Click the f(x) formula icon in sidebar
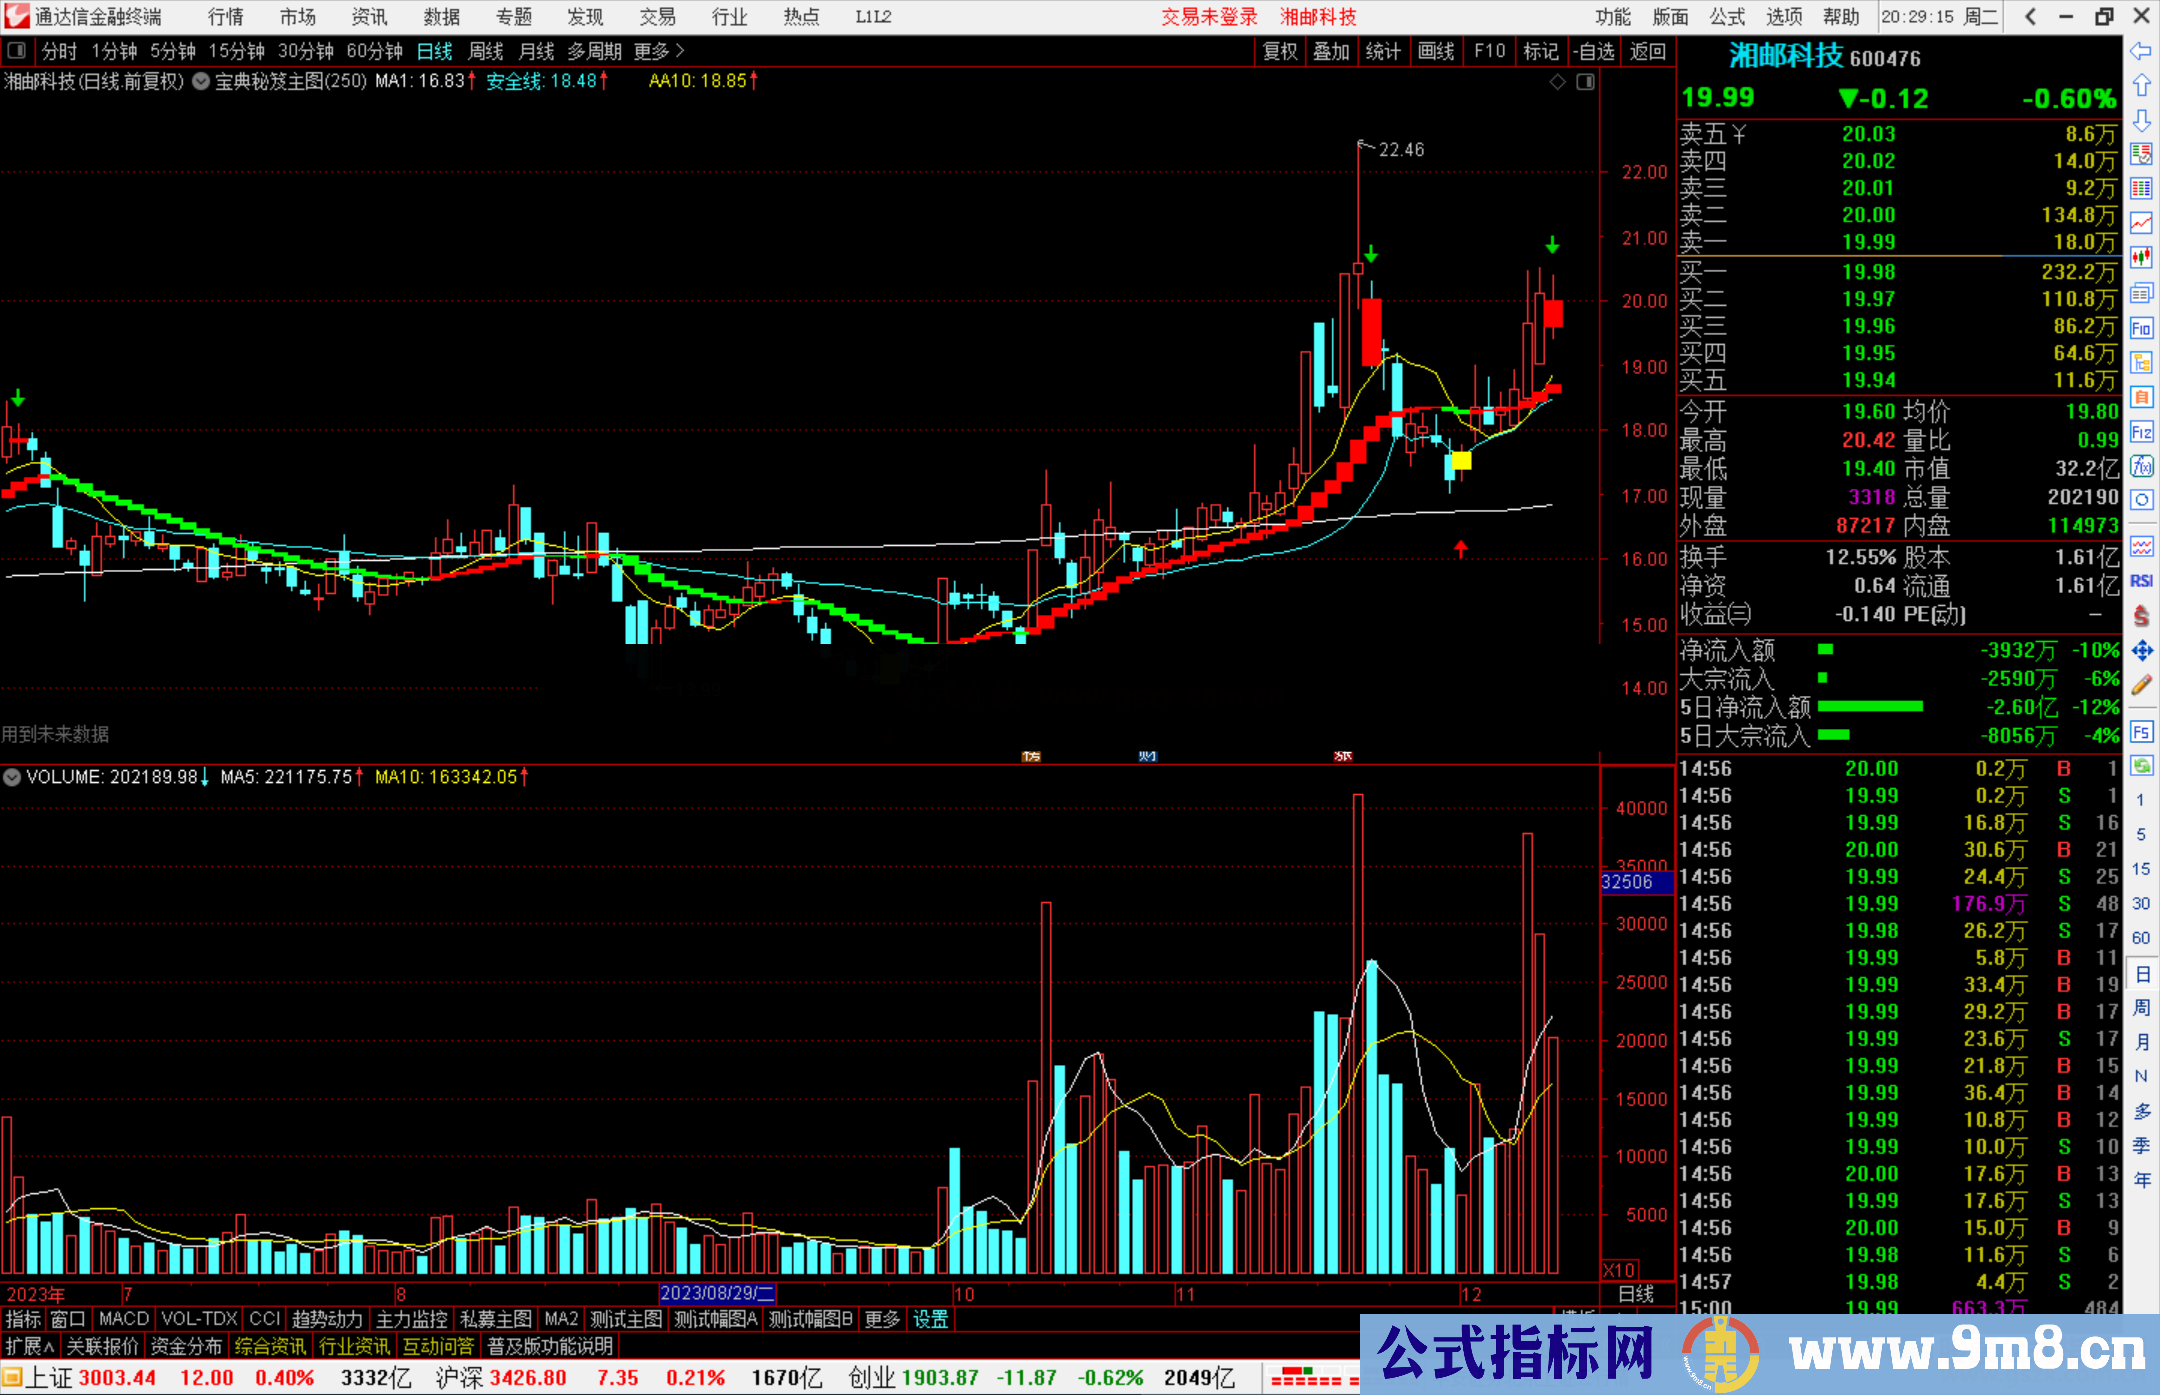Screen dimensions: 2160x1395 coord(2141,466)
